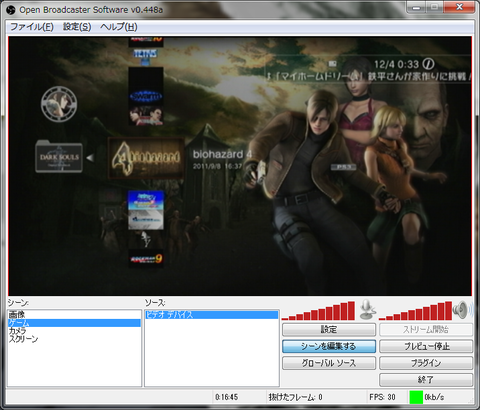
Task: Click the elapsed time 0:16:45 in status bar
Action: click(227, 397)
